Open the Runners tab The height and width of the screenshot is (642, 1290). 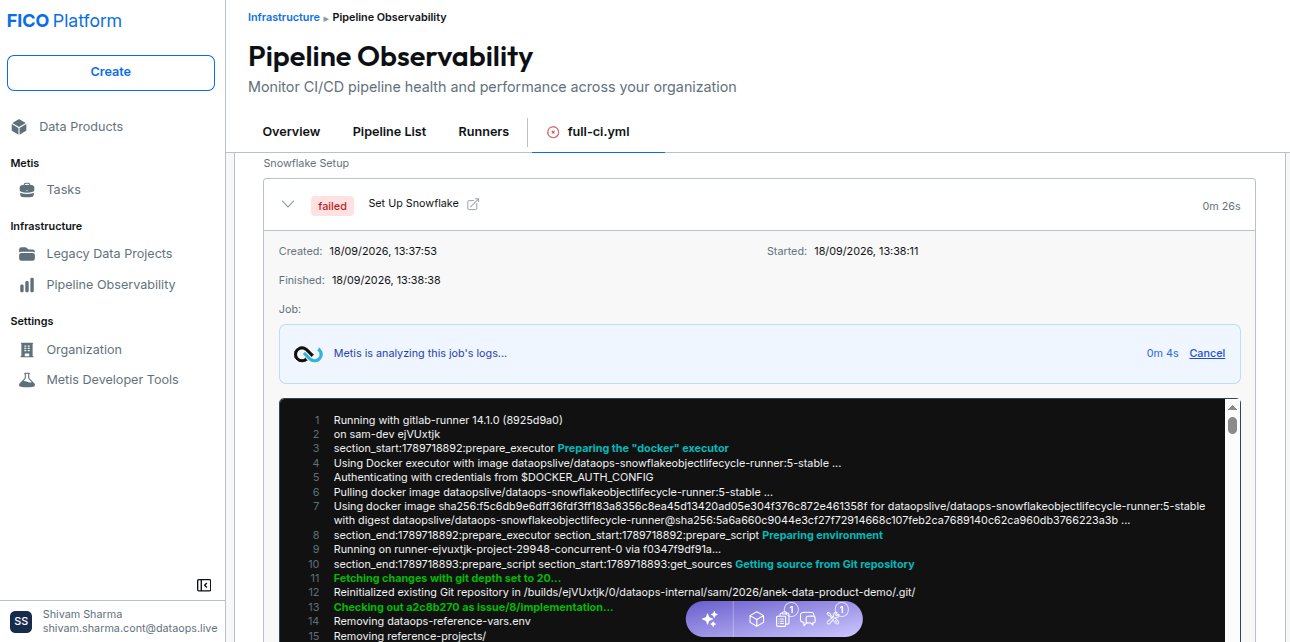(484, 132)
